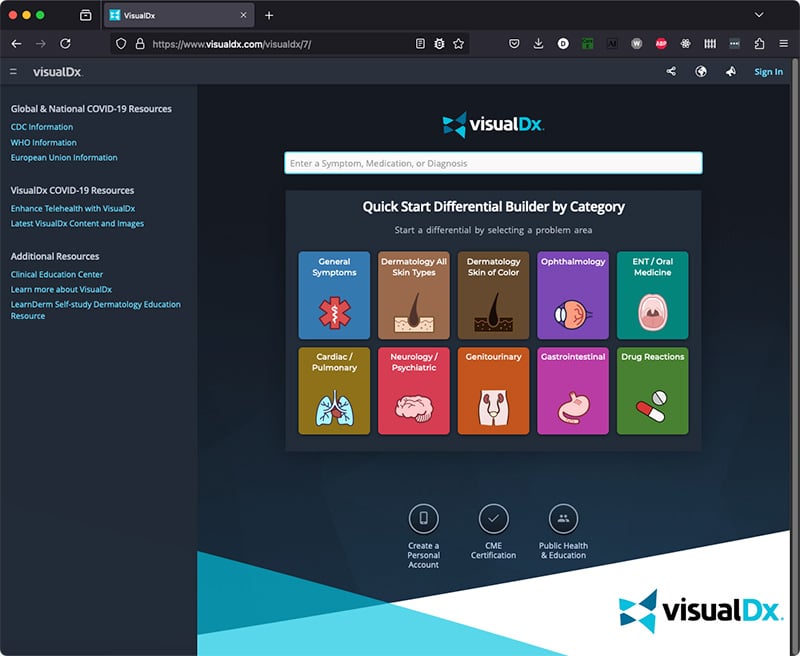800x656 pixels.
Task: Open the browser downloads icon
Action: click(538, 44)
